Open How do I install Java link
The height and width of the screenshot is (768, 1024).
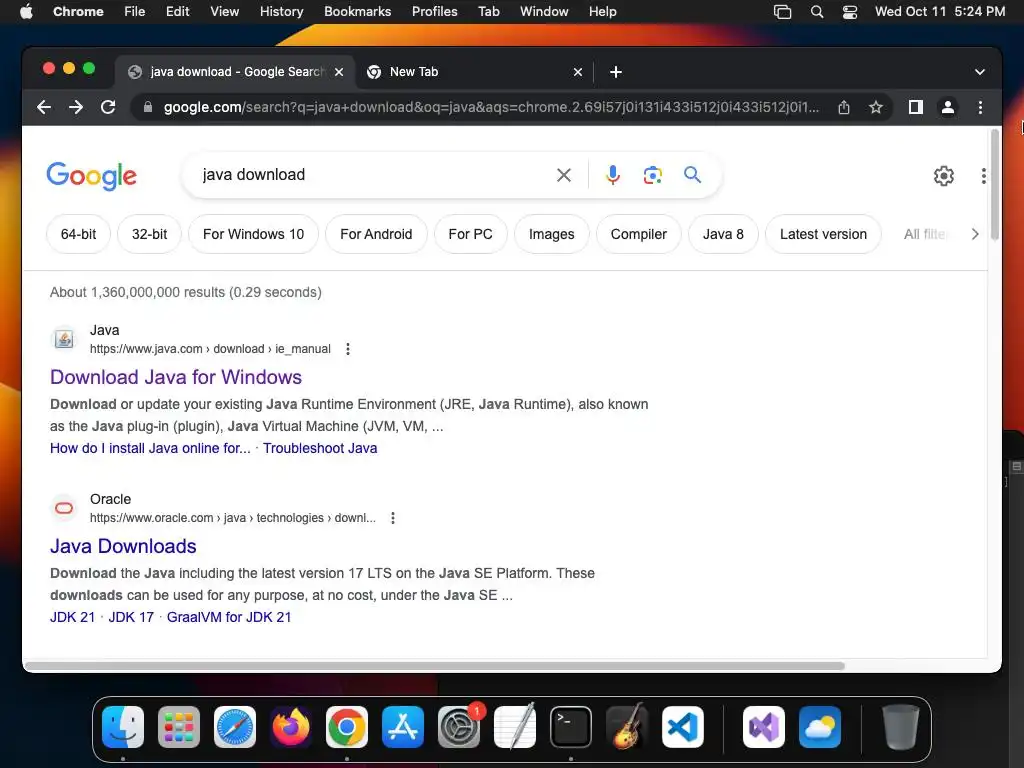pos(150,448)
